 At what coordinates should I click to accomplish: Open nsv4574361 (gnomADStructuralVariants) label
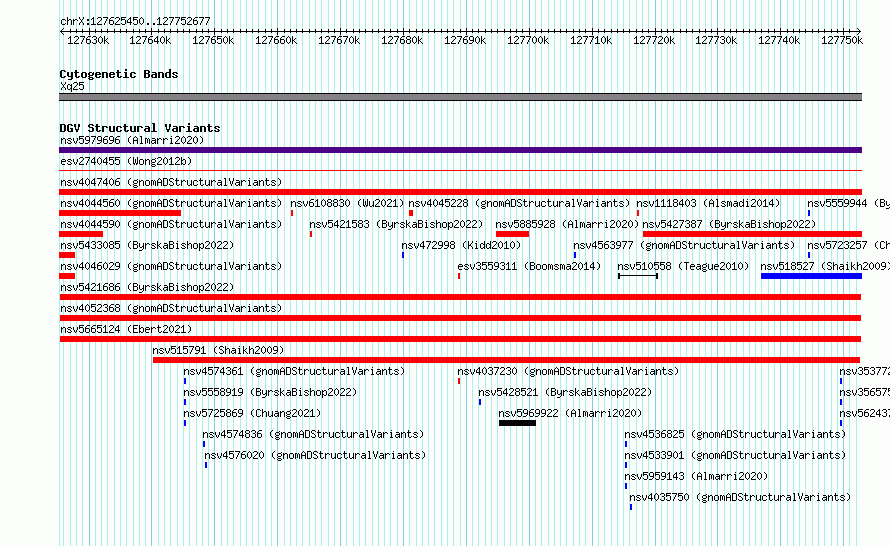click(x=294, y=371)
